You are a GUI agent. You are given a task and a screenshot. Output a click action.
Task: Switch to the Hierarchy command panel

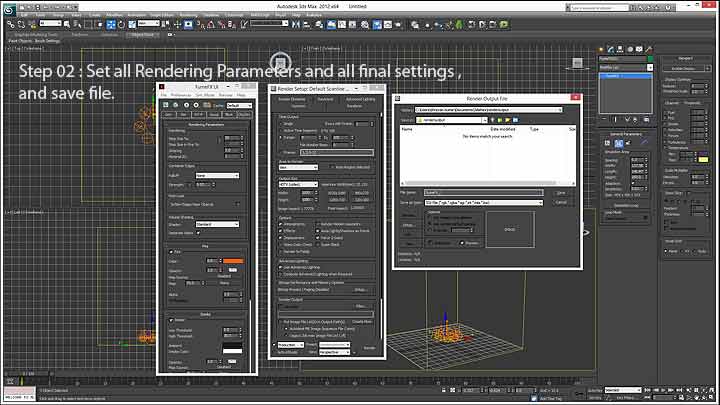(x=620, y=49)
